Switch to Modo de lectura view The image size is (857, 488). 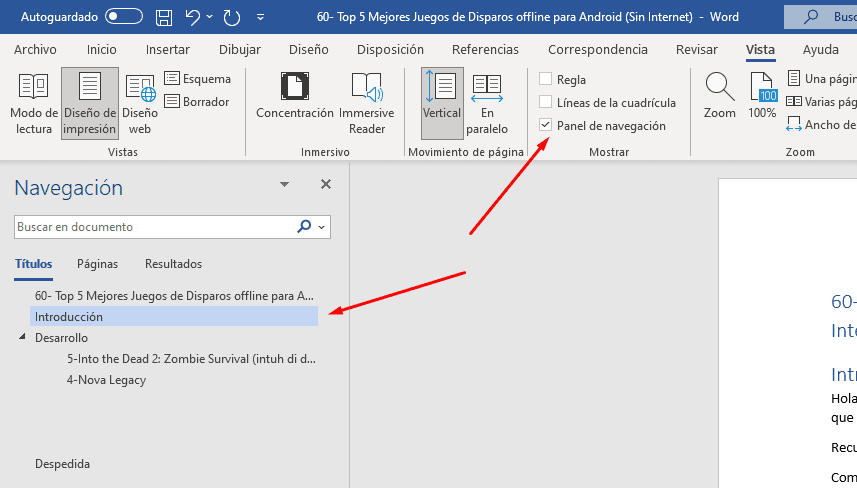coord(34,103)
